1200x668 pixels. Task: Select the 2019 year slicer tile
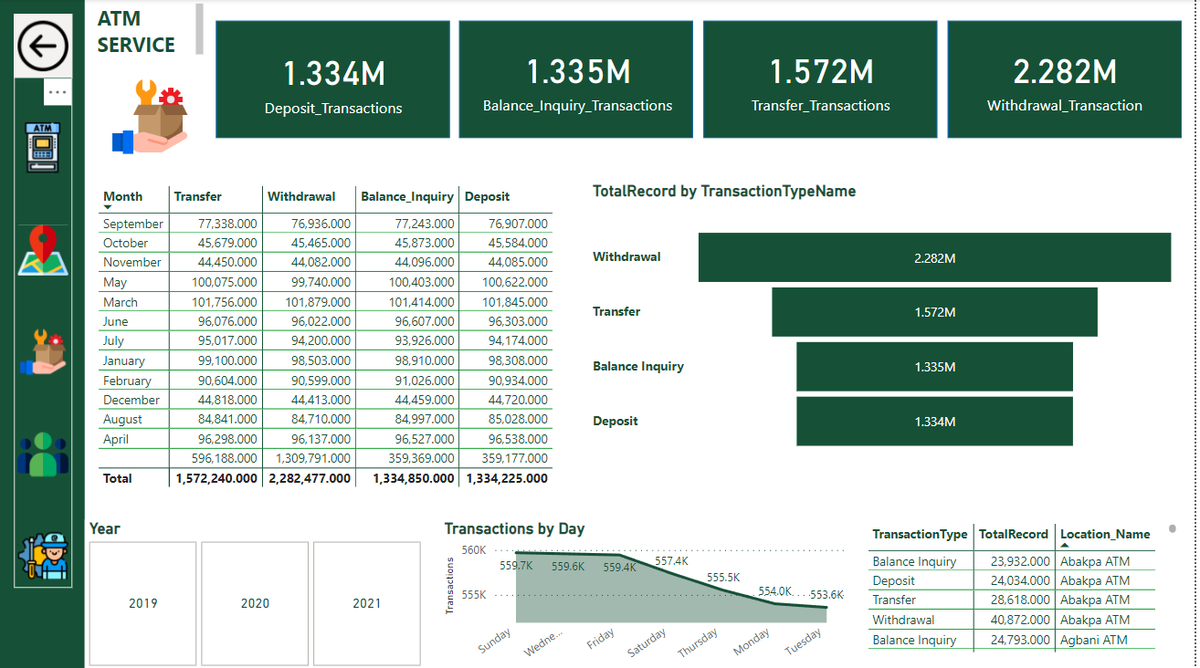143,603
